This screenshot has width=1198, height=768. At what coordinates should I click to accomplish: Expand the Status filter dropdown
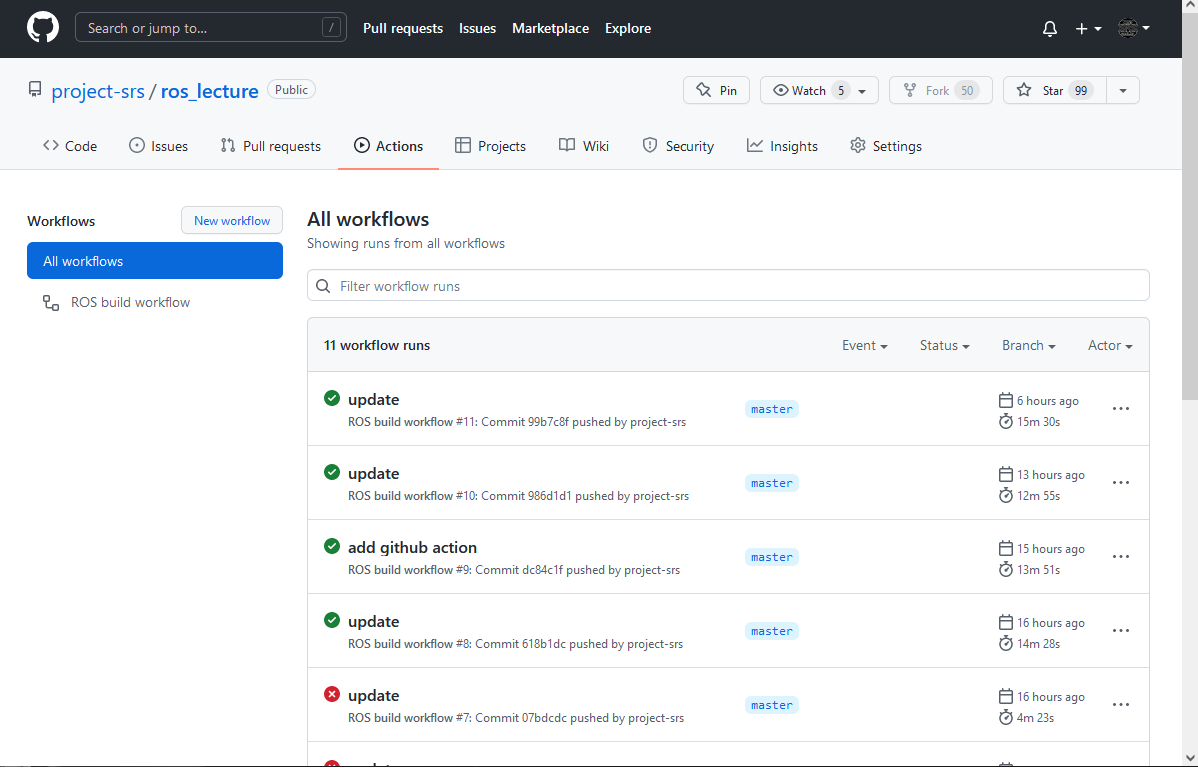pyautogui.click(x=944, y=345)
